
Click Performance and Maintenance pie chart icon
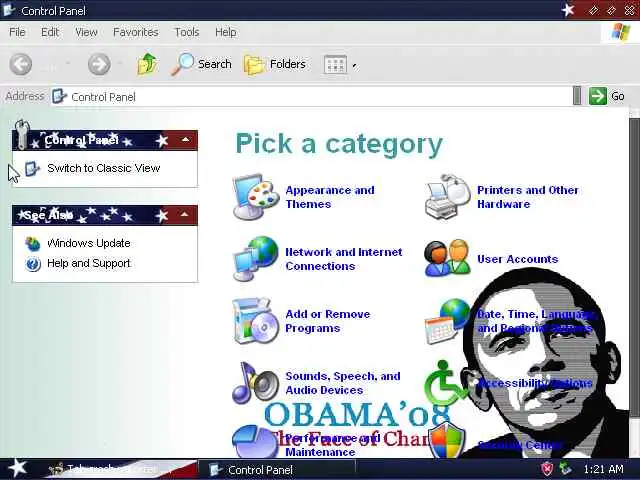[x=256, y=442]
